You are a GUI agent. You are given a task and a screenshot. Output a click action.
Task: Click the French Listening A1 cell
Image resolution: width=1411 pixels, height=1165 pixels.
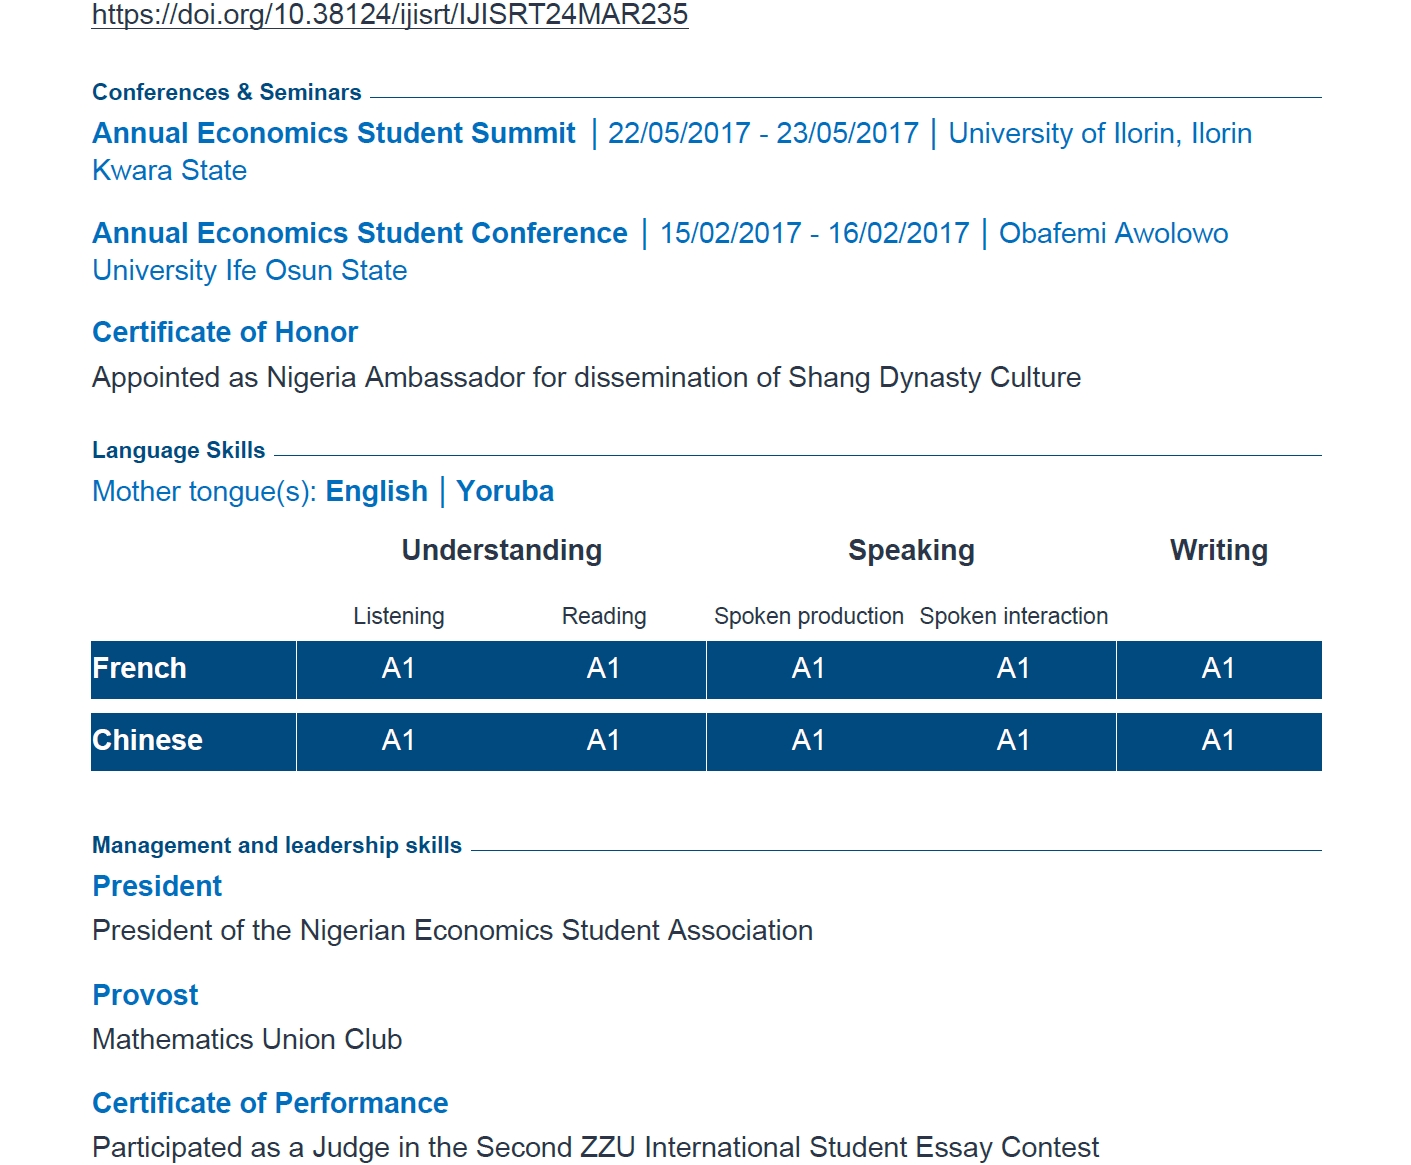(x=398, y=668)
